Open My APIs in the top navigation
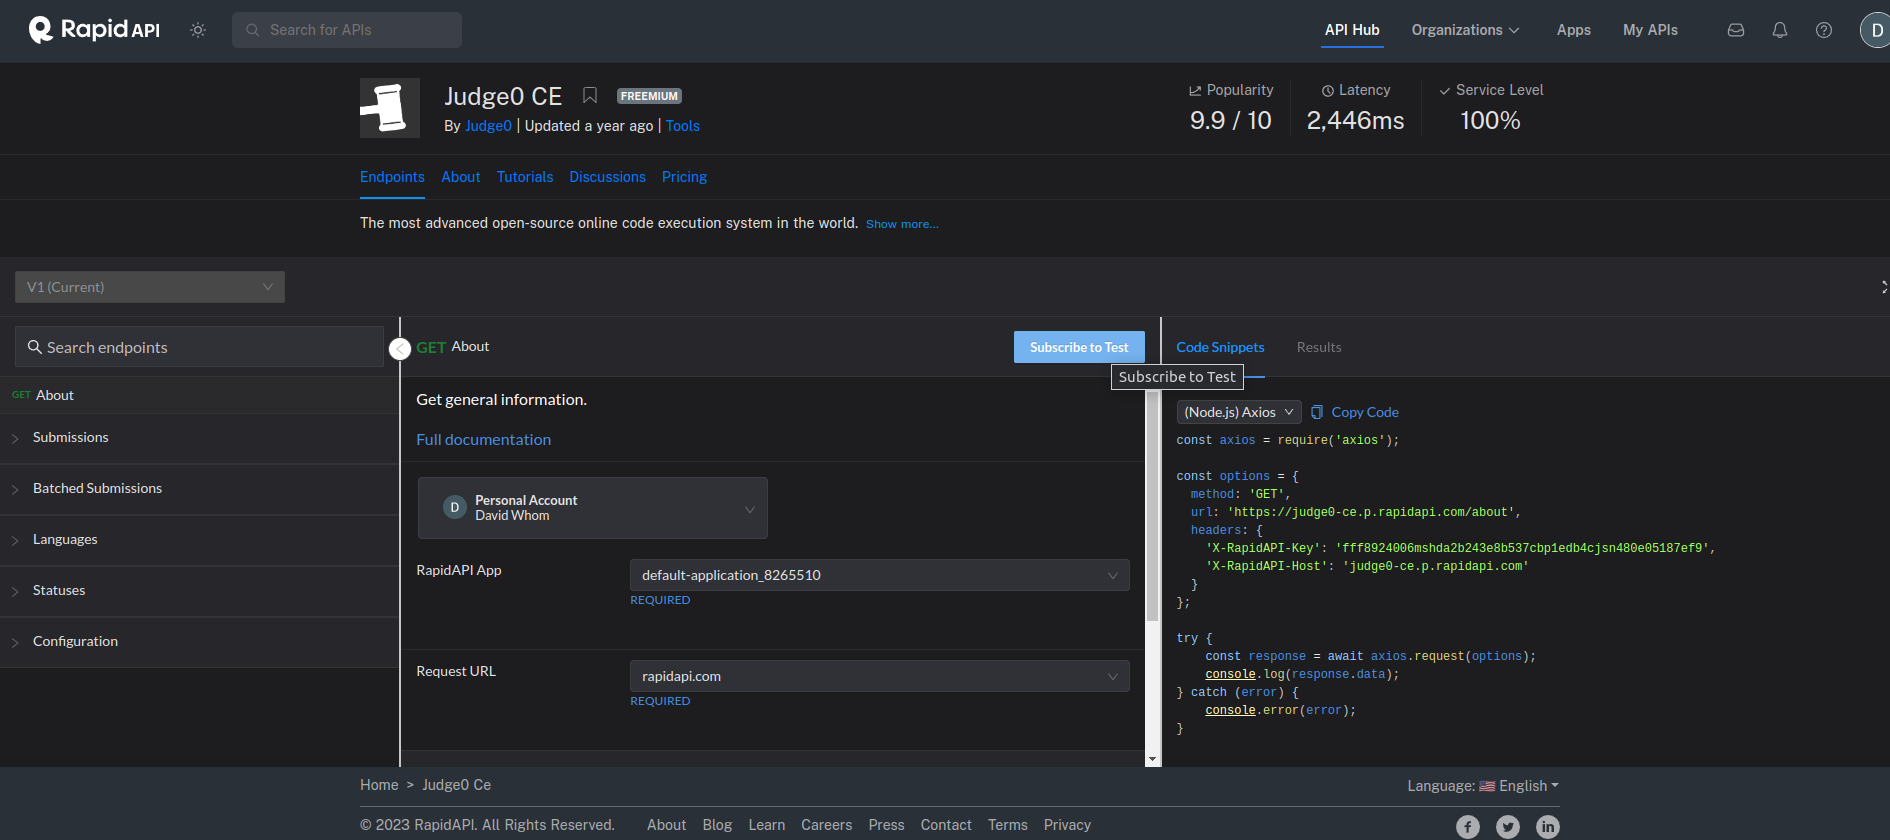 pos(1650,30)
